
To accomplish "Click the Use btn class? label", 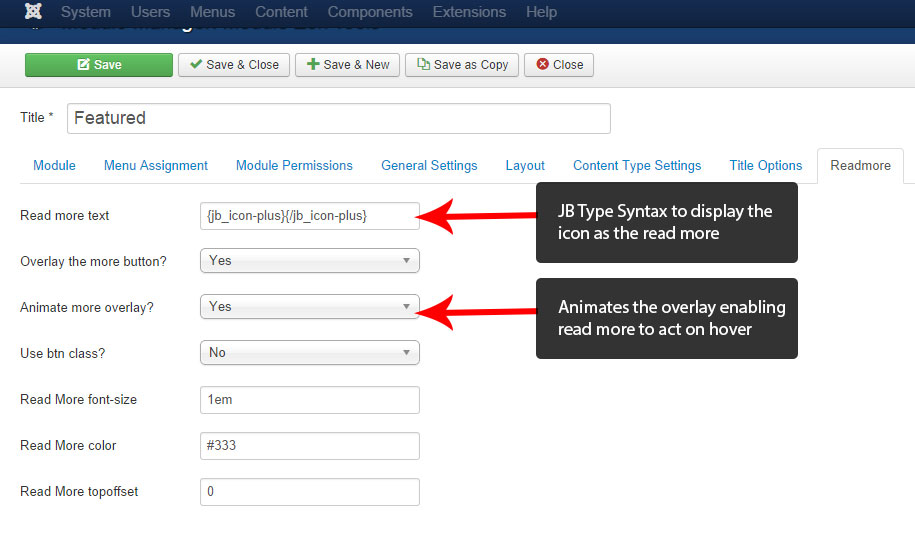I will coord(62,353).
